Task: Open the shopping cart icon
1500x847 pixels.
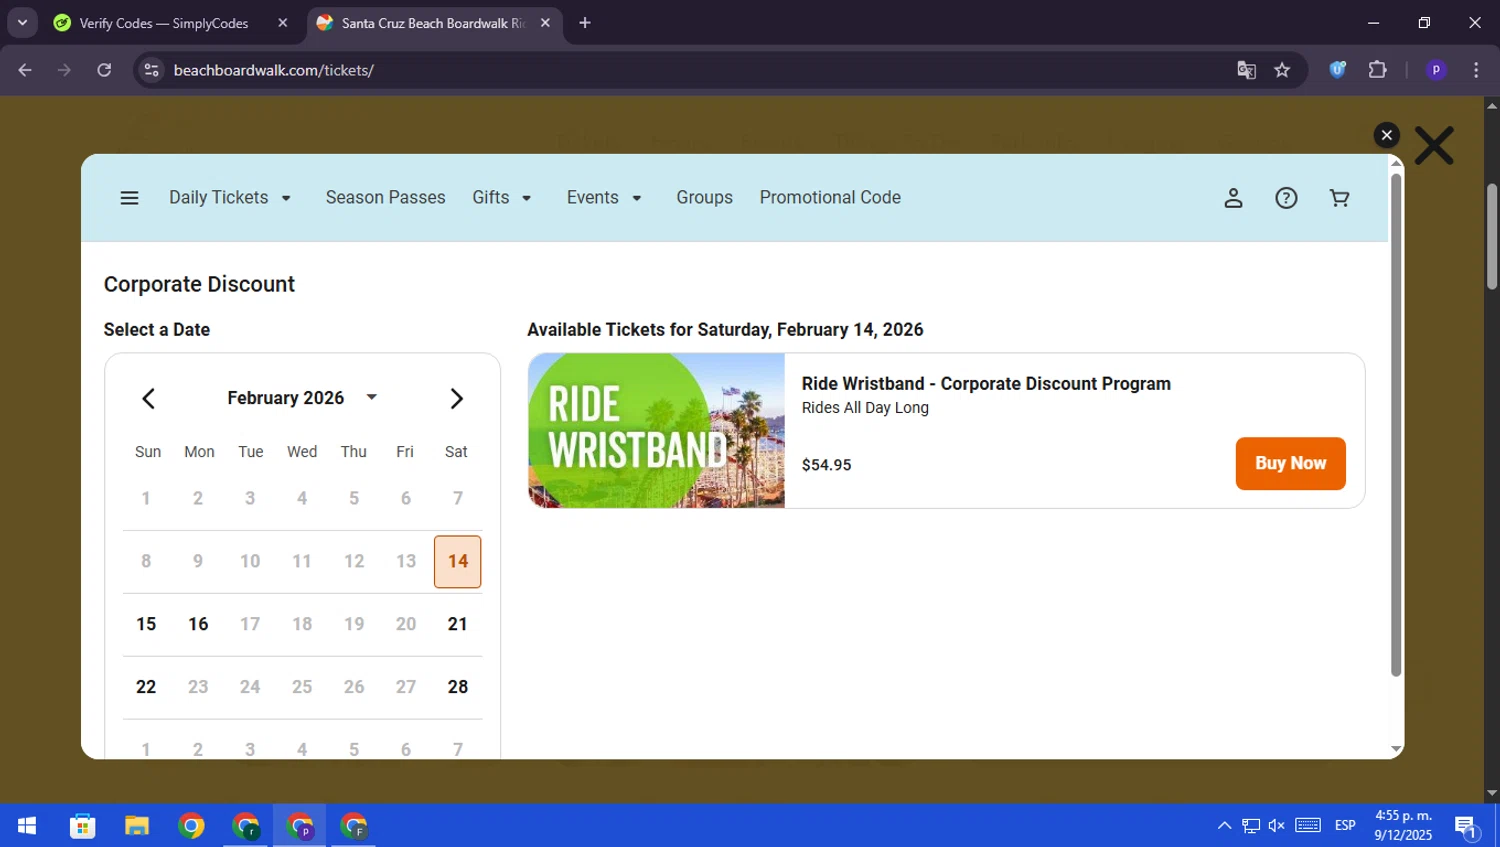Action: click(1339, 198)
